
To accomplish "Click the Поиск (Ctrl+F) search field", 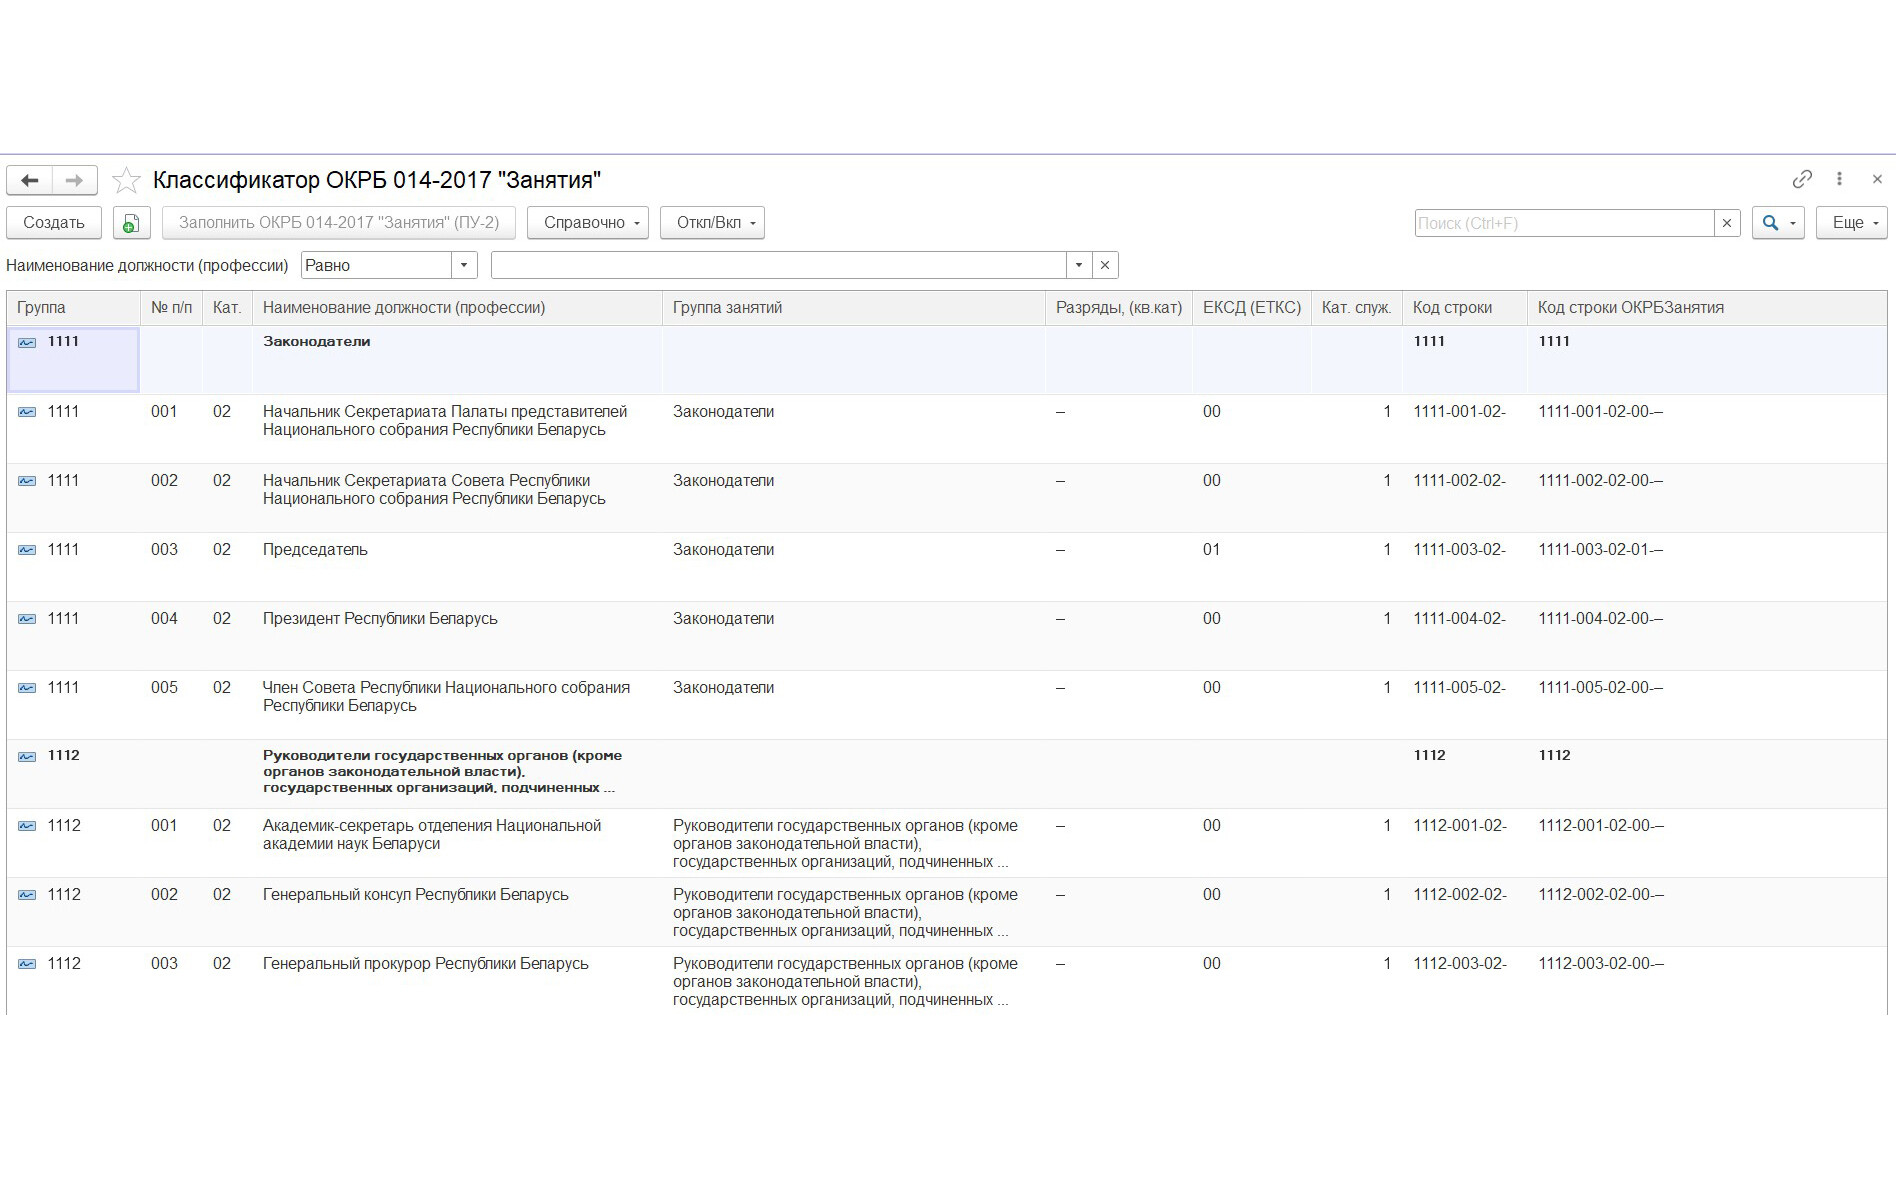I will (1564, 223).
